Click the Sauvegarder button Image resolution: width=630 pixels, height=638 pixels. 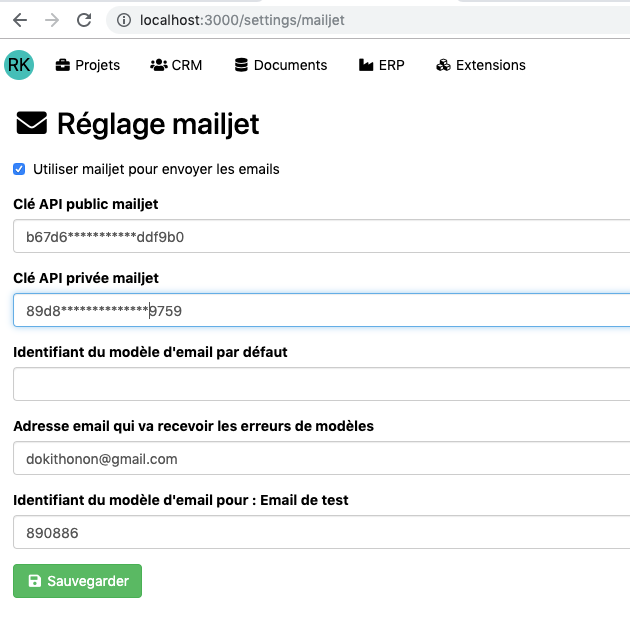tap(77, 581)
